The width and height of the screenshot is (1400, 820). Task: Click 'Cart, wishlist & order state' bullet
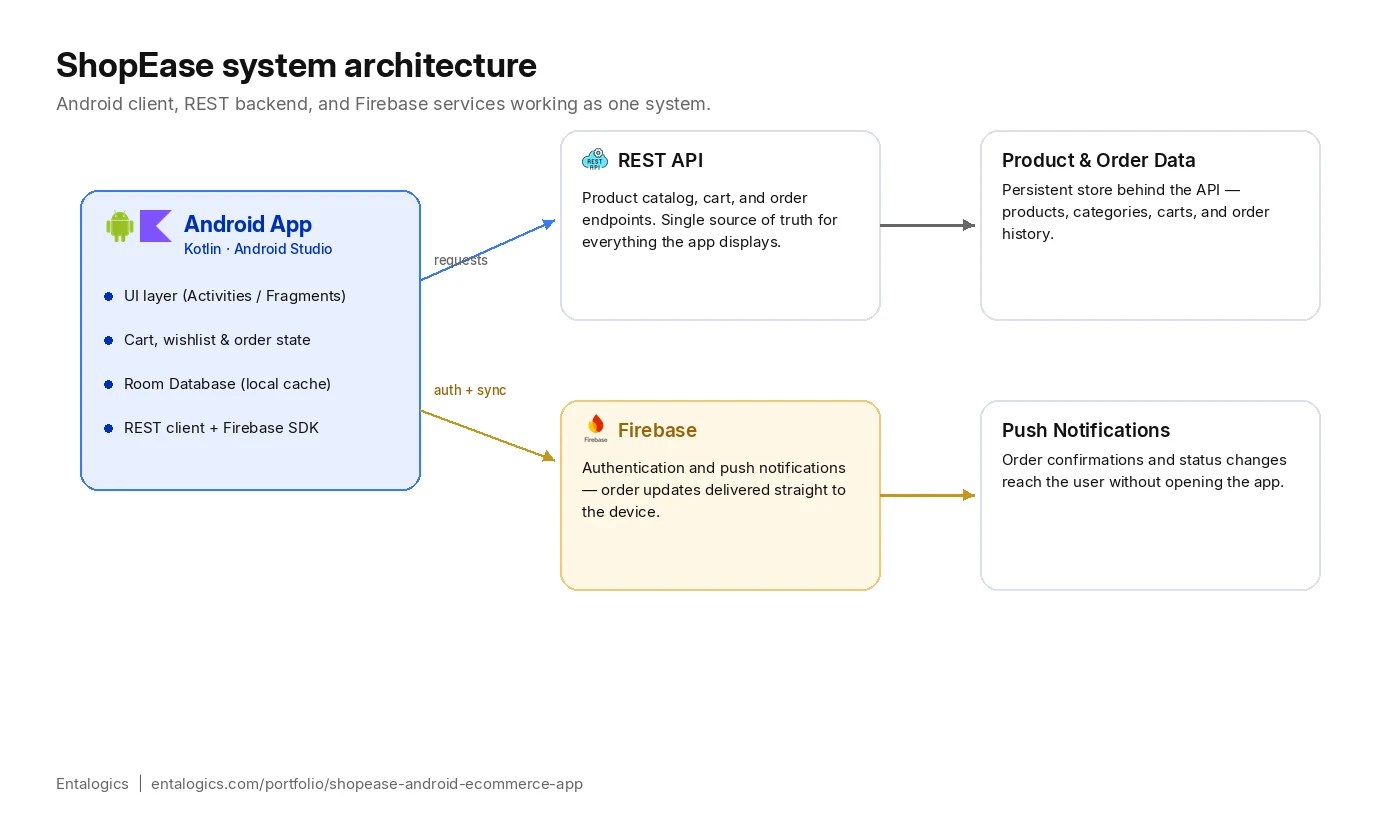pos(217,340)
